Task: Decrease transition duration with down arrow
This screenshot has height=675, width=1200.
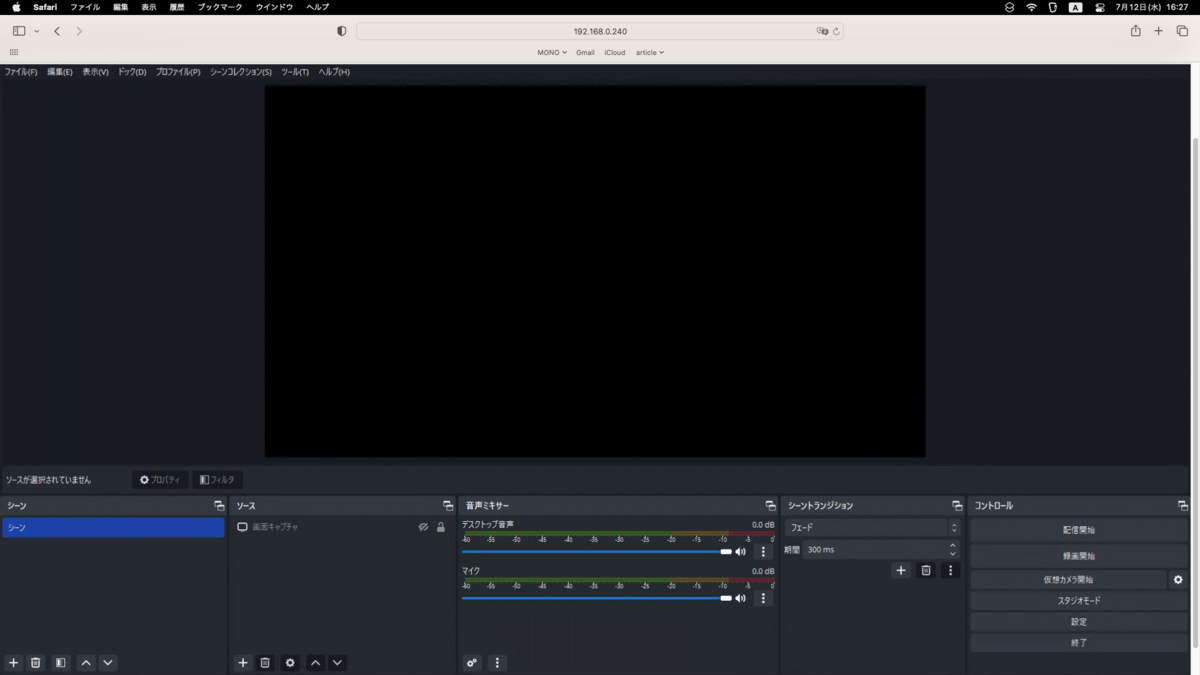Action: (952, 554)
